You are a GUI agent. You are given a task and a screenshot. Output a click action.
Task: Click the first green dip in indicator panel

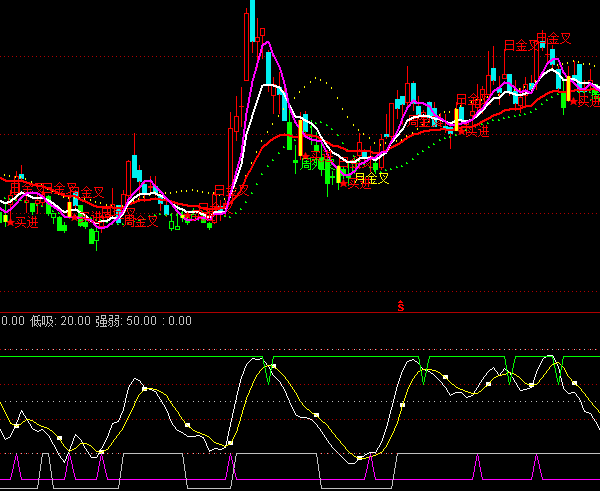269,370
